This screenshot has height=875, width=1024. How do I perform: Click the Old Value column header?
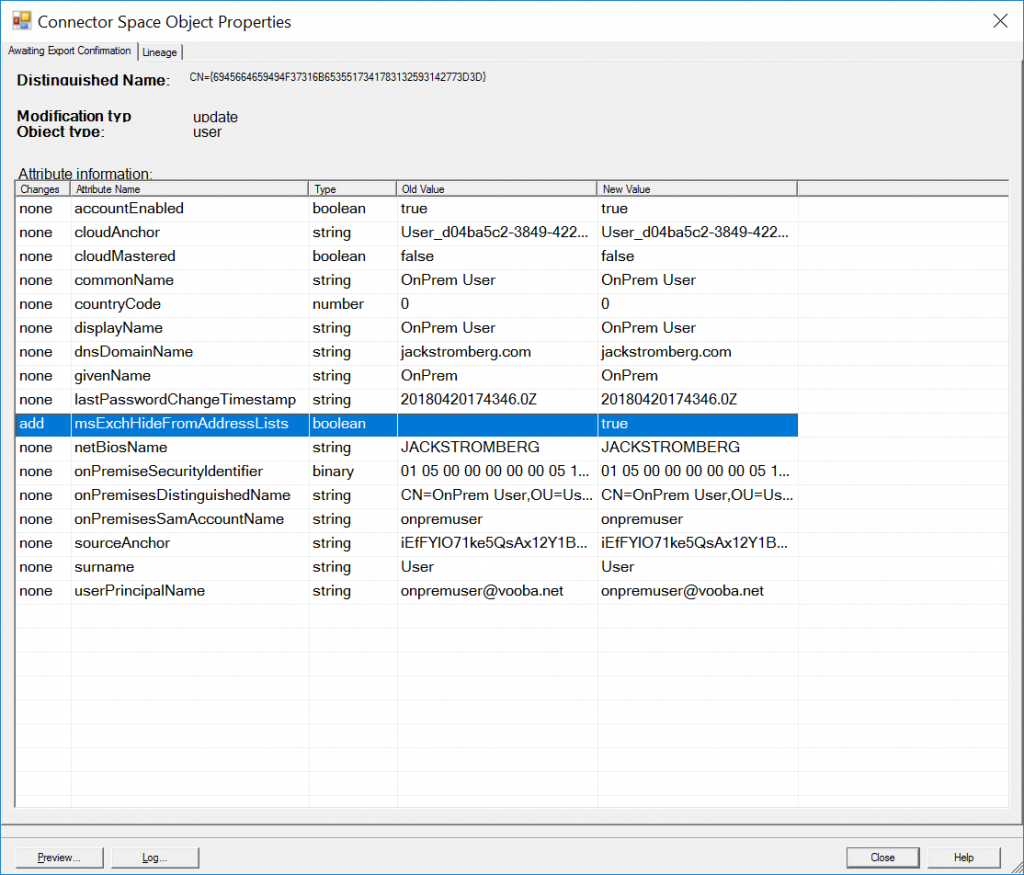(x=496, y=189)
